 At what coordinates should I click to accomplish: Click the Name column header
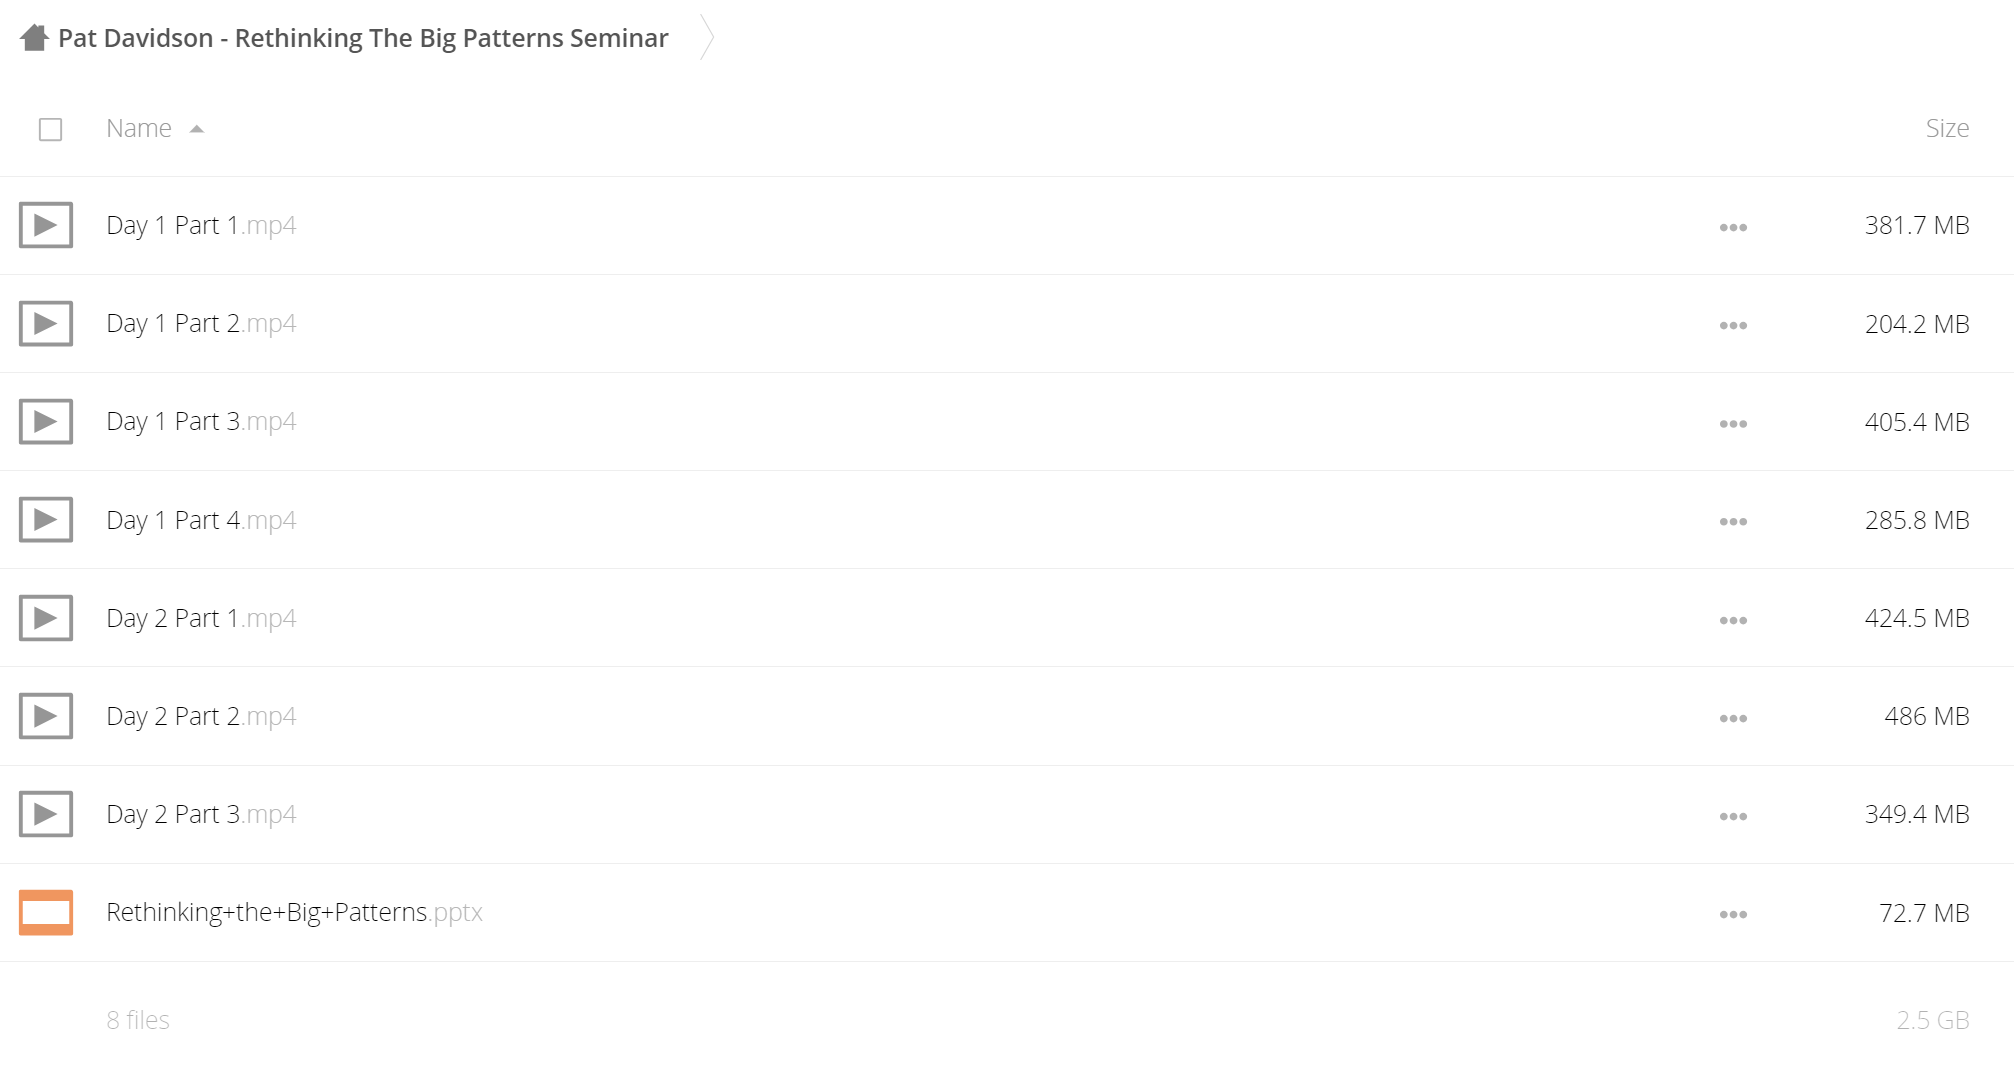(x=139, y=128)
